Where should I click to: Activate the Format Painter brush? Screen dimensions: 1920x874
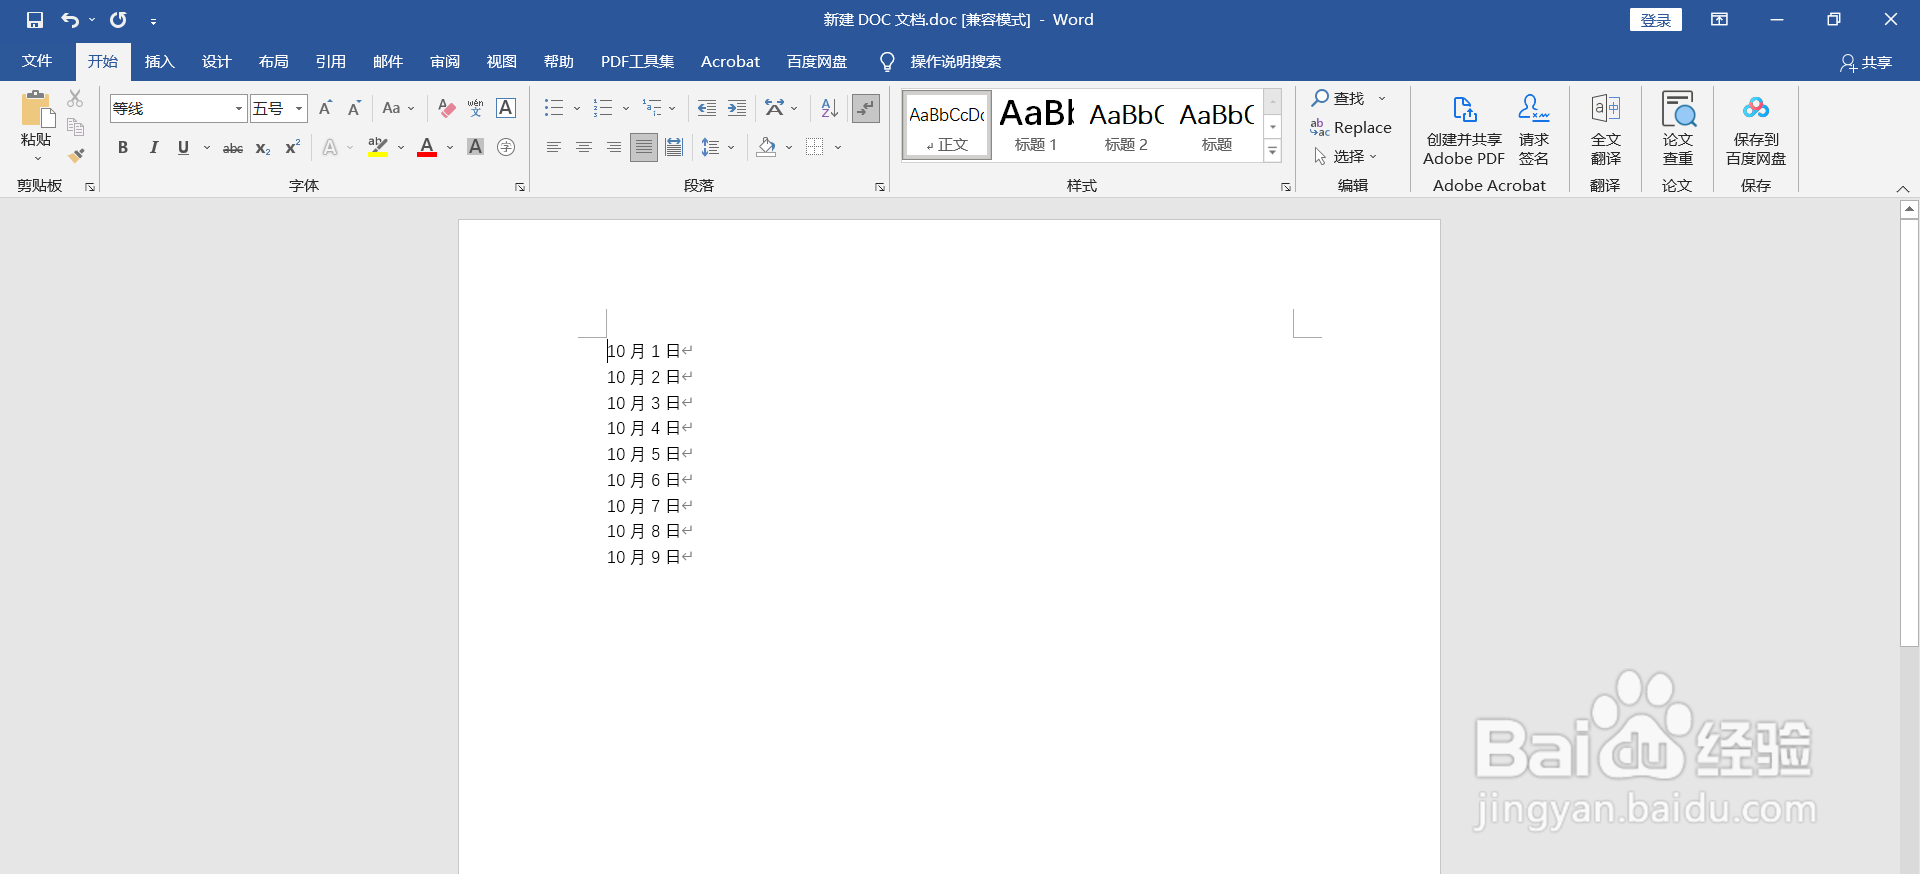[x=75, y=155]
